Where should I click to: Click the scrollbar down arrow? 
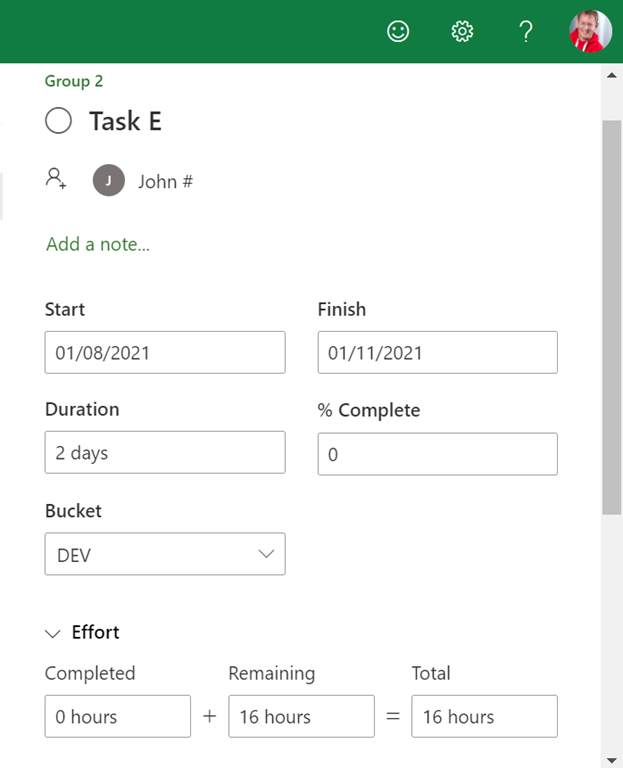[611, 759]
